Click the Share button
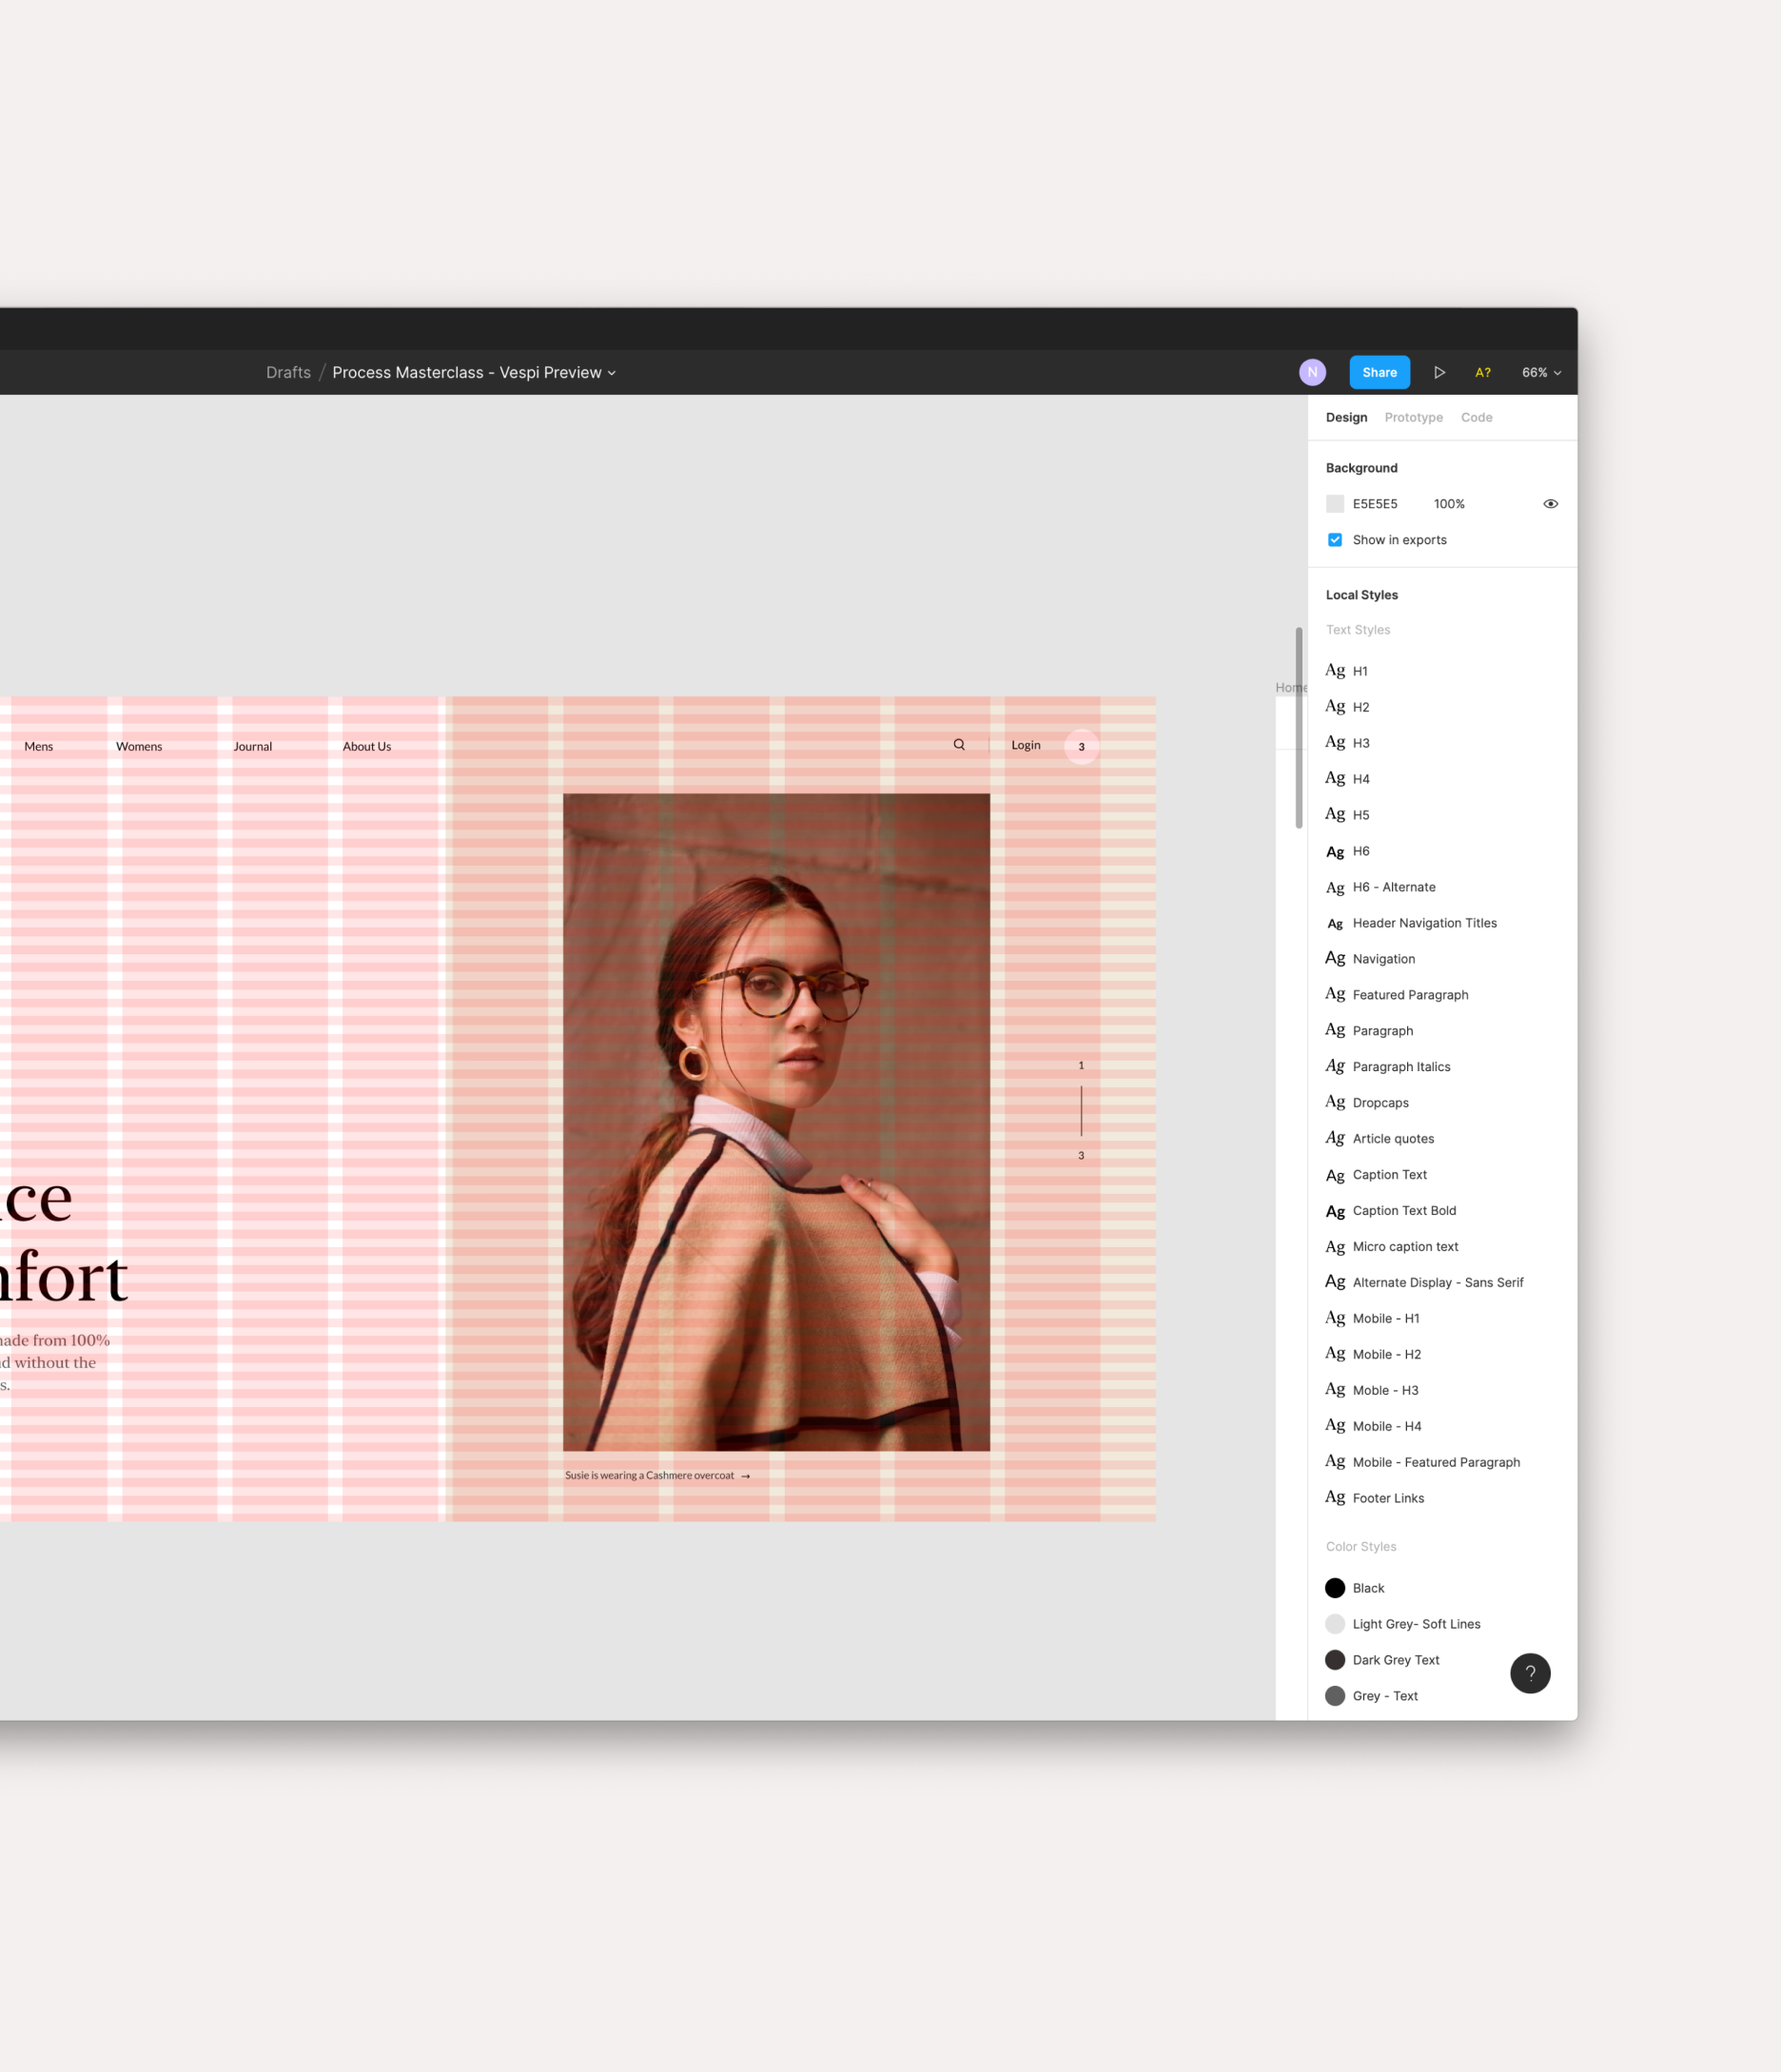This screenshot has height=2072, width=1781. [x=1379, y=372]
